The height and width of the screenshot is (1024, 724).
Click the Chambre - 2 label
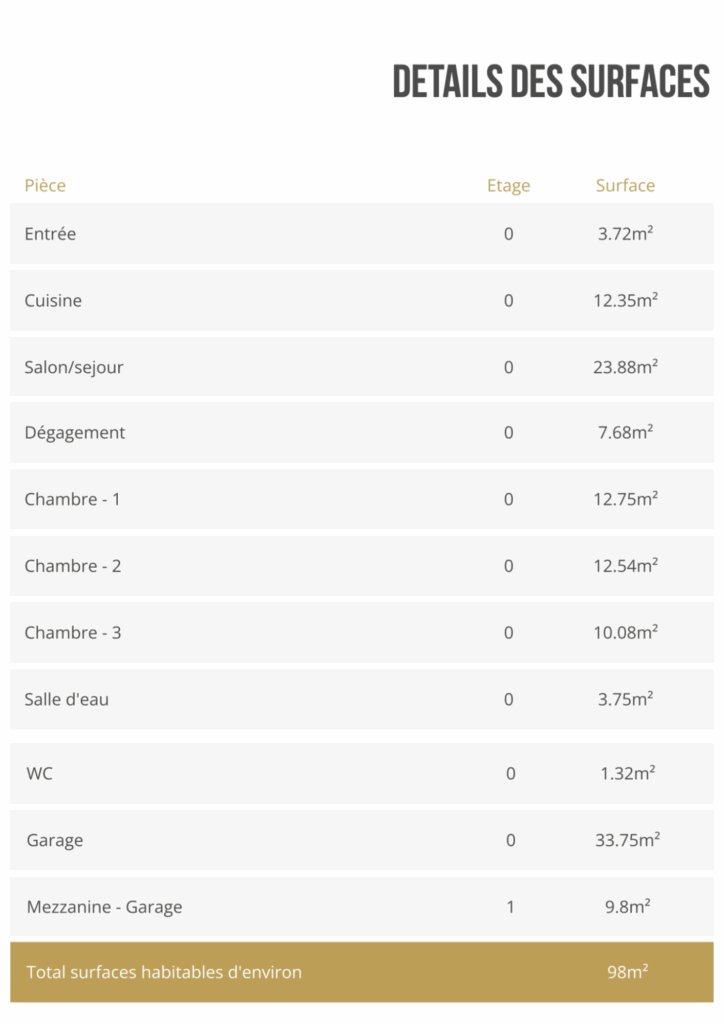(x=72, y=566)
